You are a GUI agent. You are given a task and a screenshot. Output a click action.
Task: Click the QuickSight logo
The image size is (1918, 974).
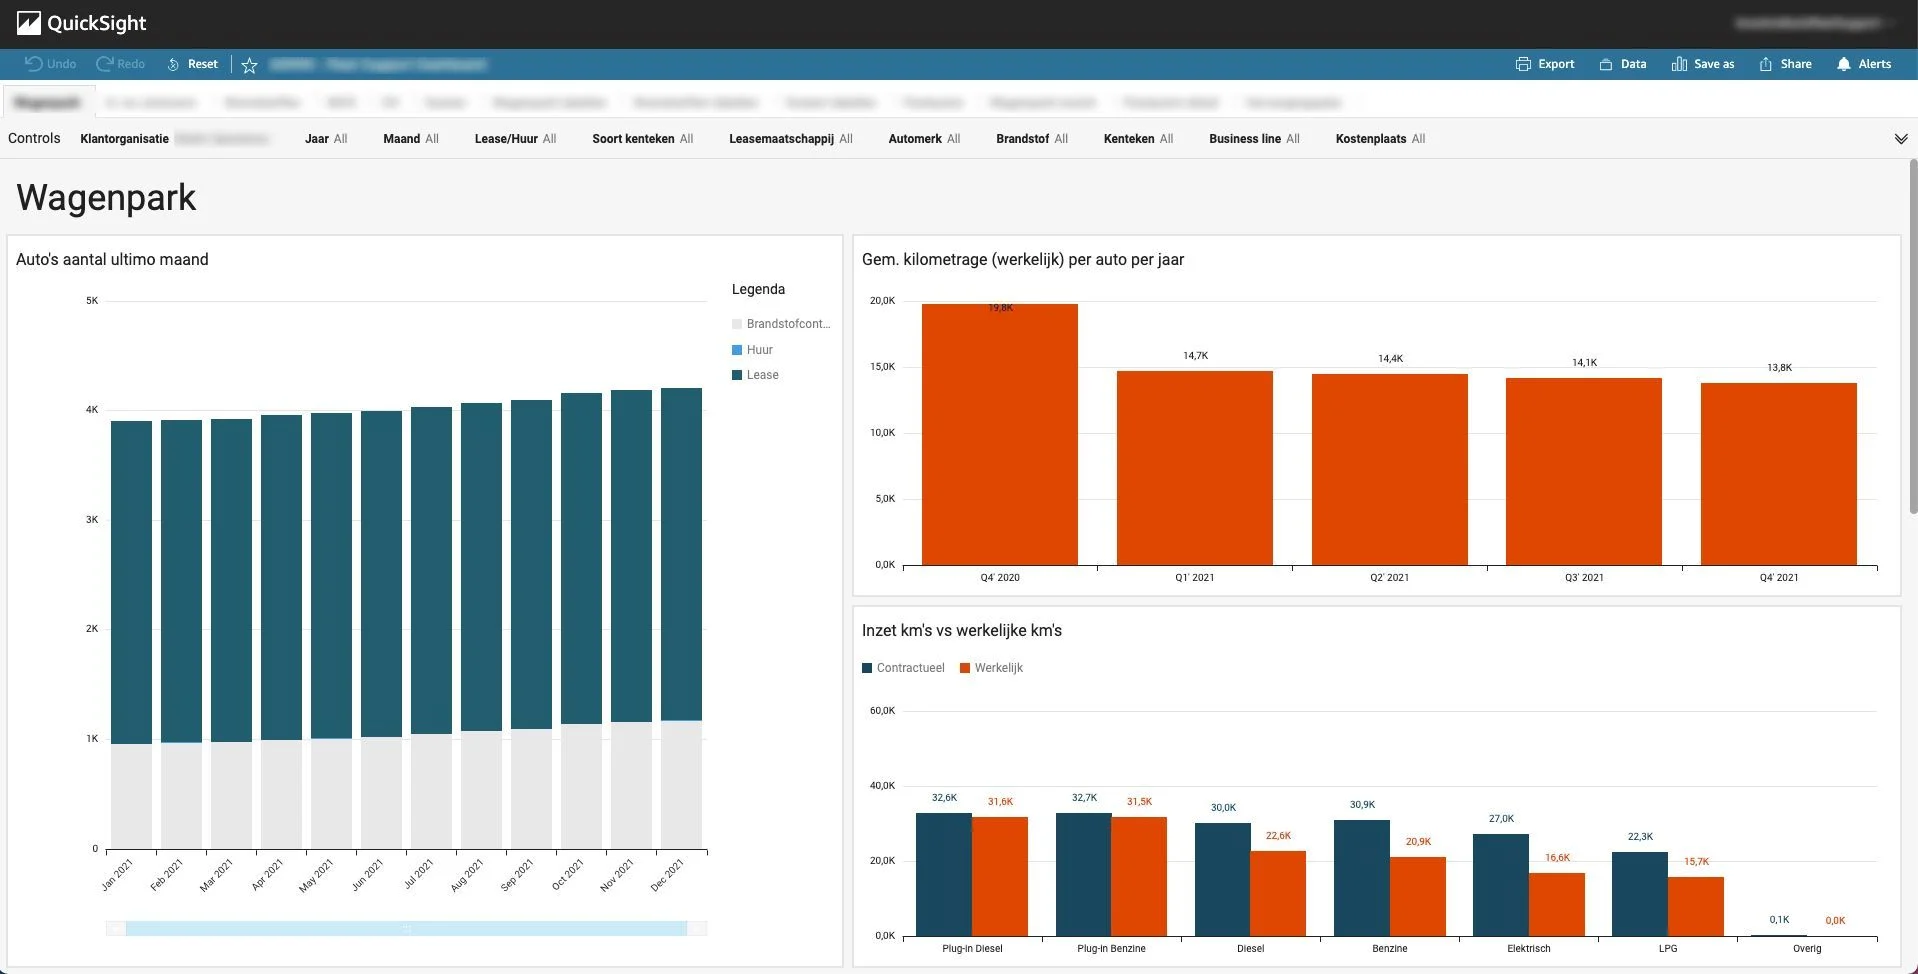point(81,23)
